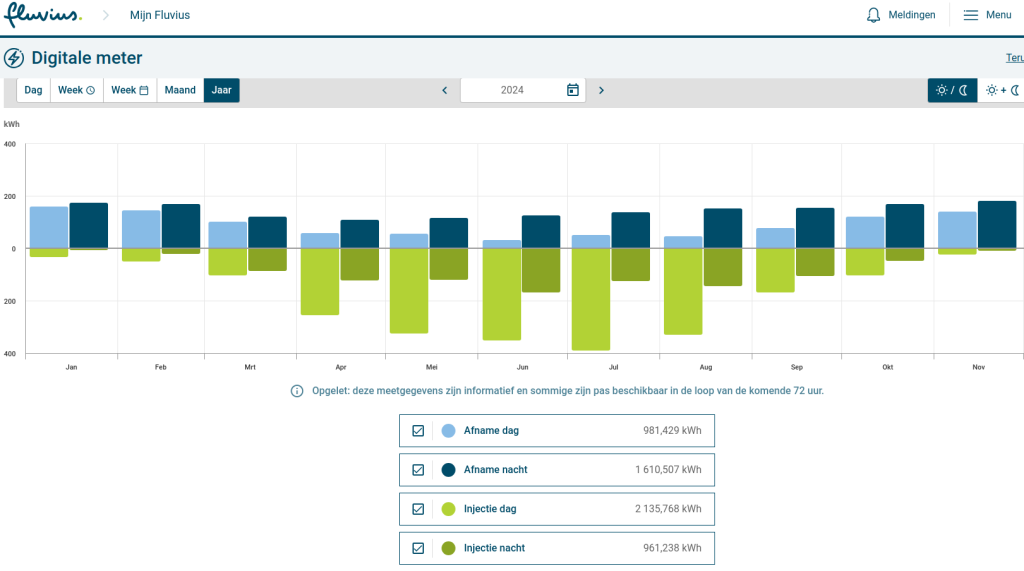Toggle the Injectie dag checkbox
The width and height of the screenshot is (1024, 571).
pyautogui.click(x=418, y=509)
